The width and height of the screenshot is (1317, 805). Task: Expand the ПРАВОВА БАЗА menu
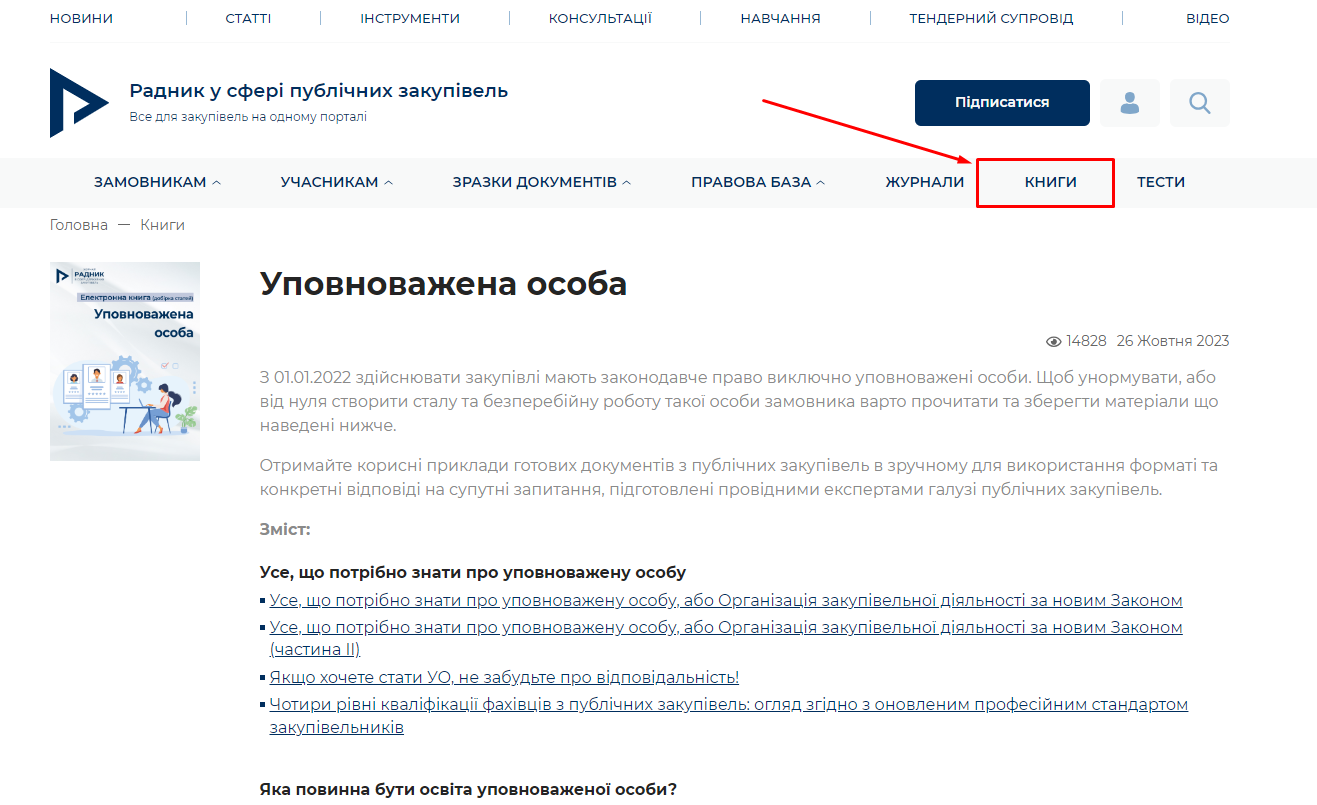tap(757, 182)
